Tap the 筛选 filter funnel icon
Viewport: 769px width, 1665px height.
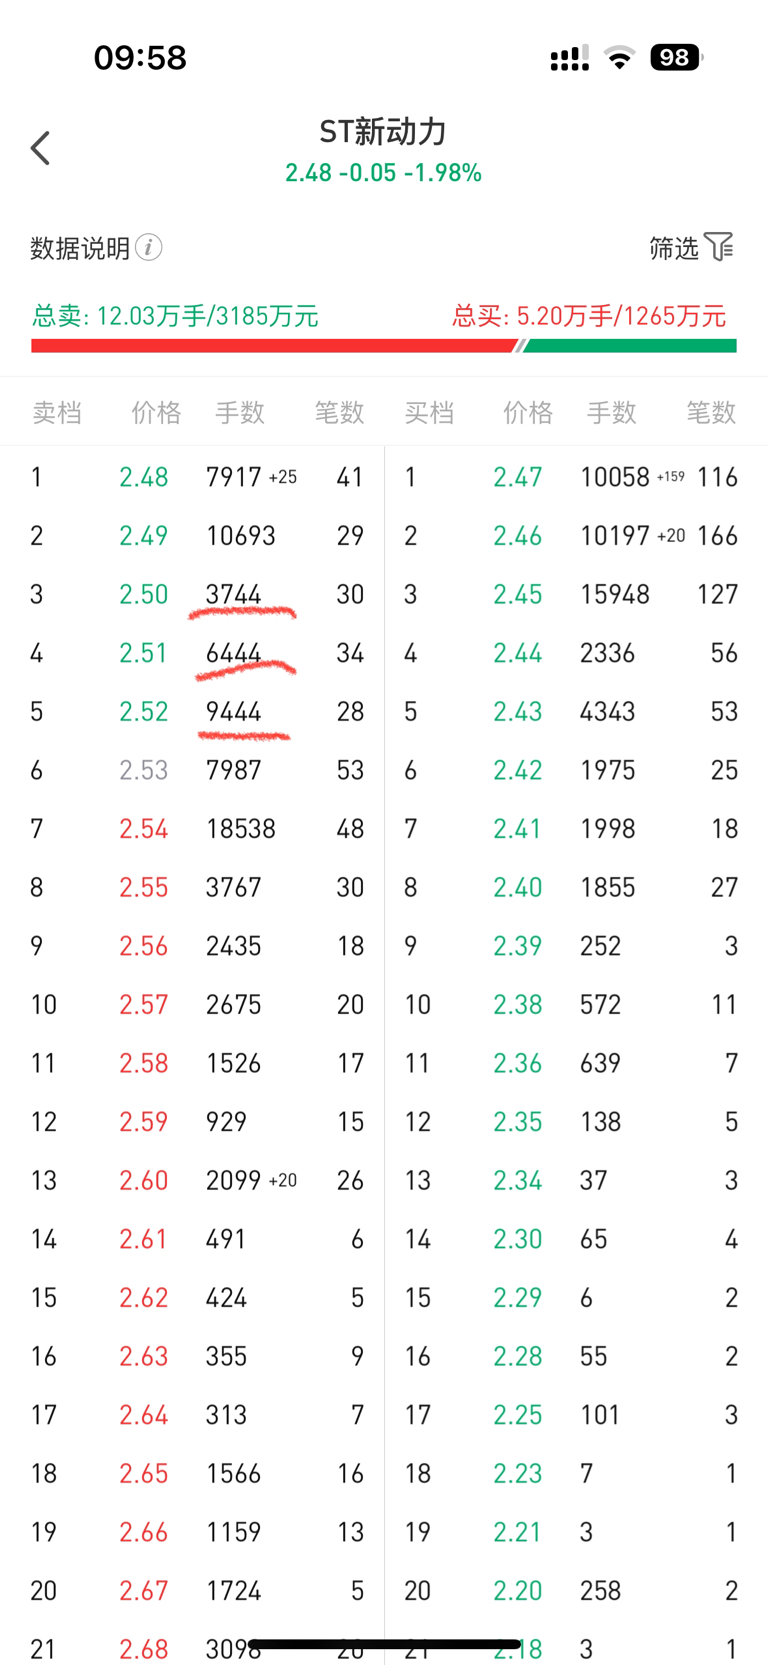719,246
